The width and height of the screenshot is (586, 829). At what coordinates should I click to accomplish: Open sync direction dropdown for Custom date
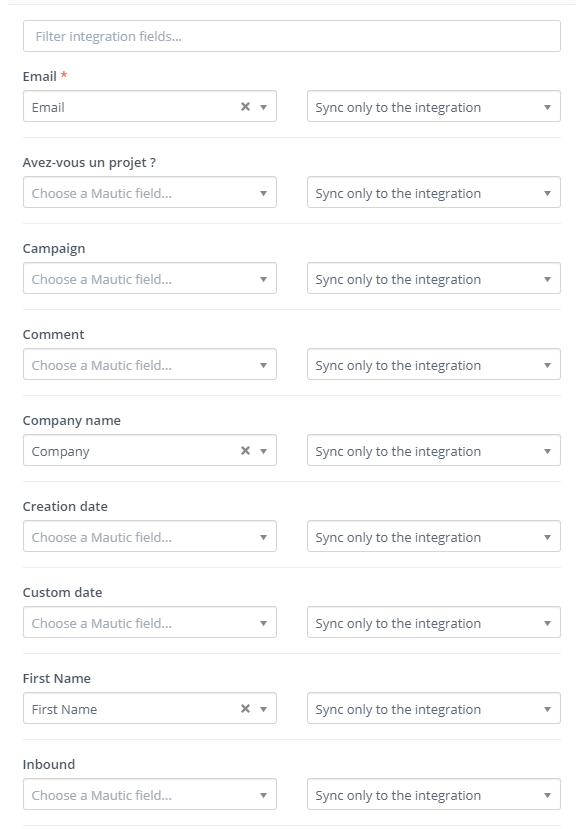[434, 623]
